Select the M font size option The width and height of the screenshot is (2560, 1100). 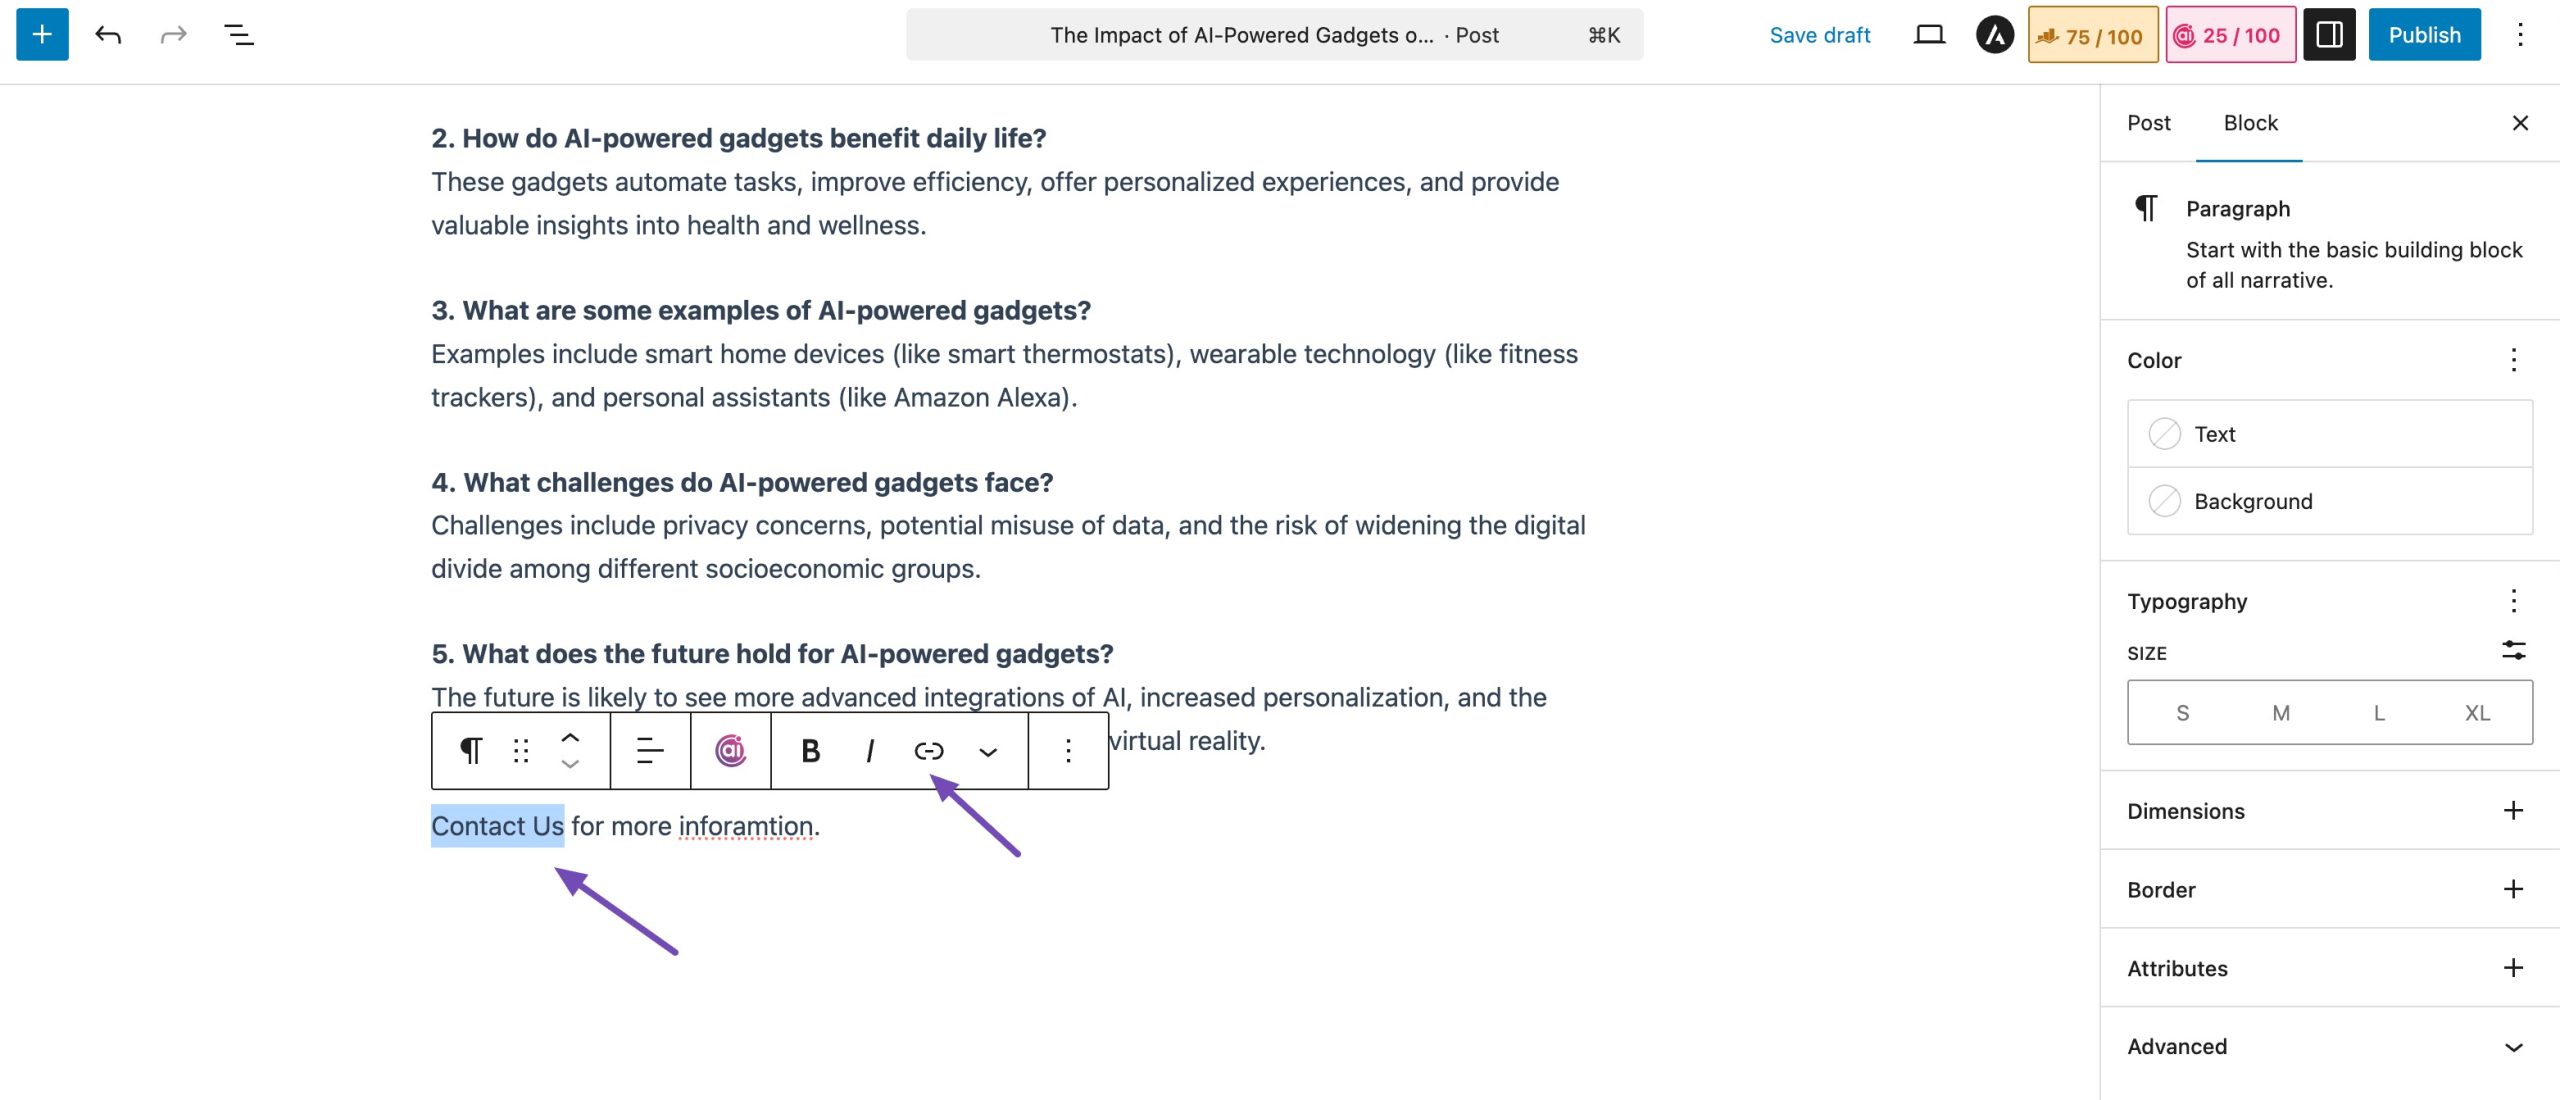pyautogui.click(x=2281, y=713)
